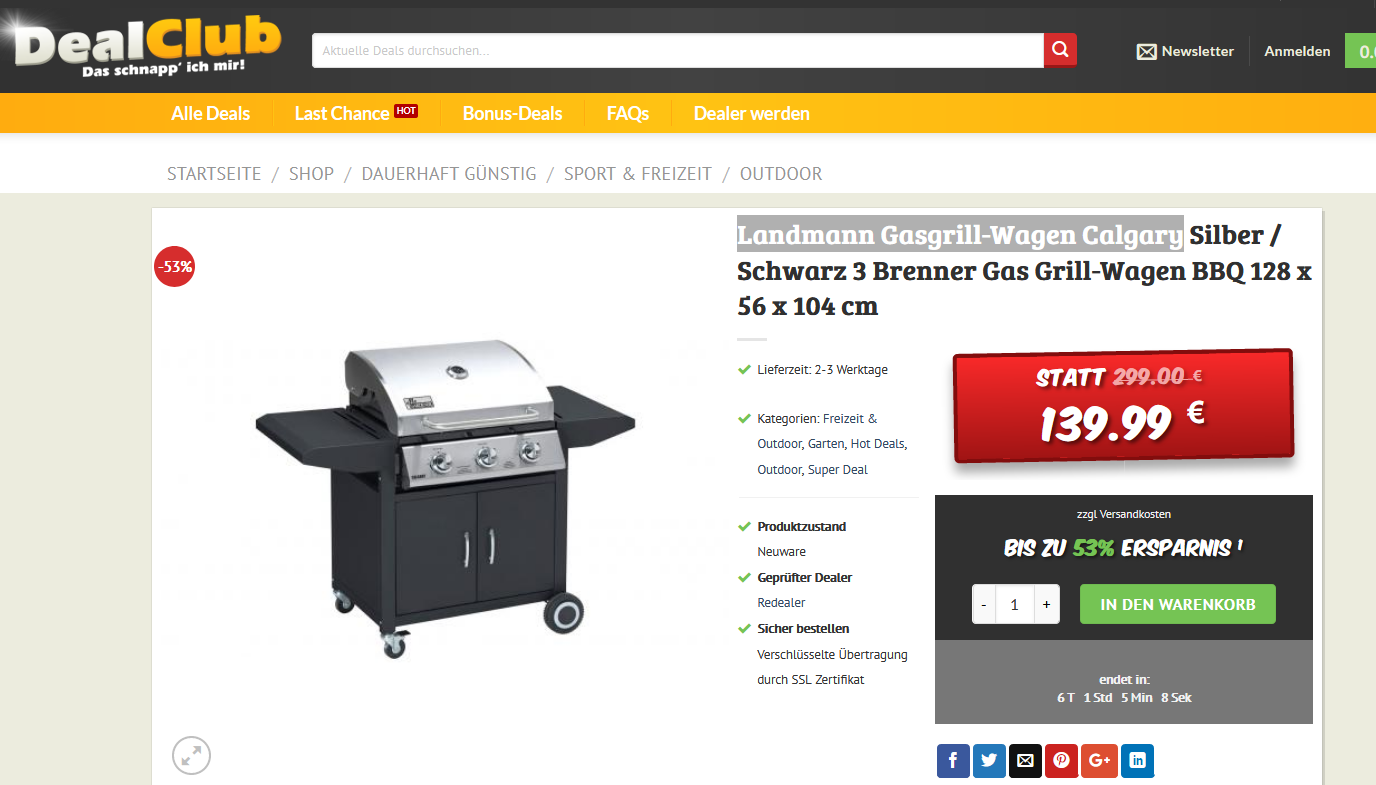Add item via In den Warenkorb
This screenshot has height=785, width=1376.
click(1178, 604)
